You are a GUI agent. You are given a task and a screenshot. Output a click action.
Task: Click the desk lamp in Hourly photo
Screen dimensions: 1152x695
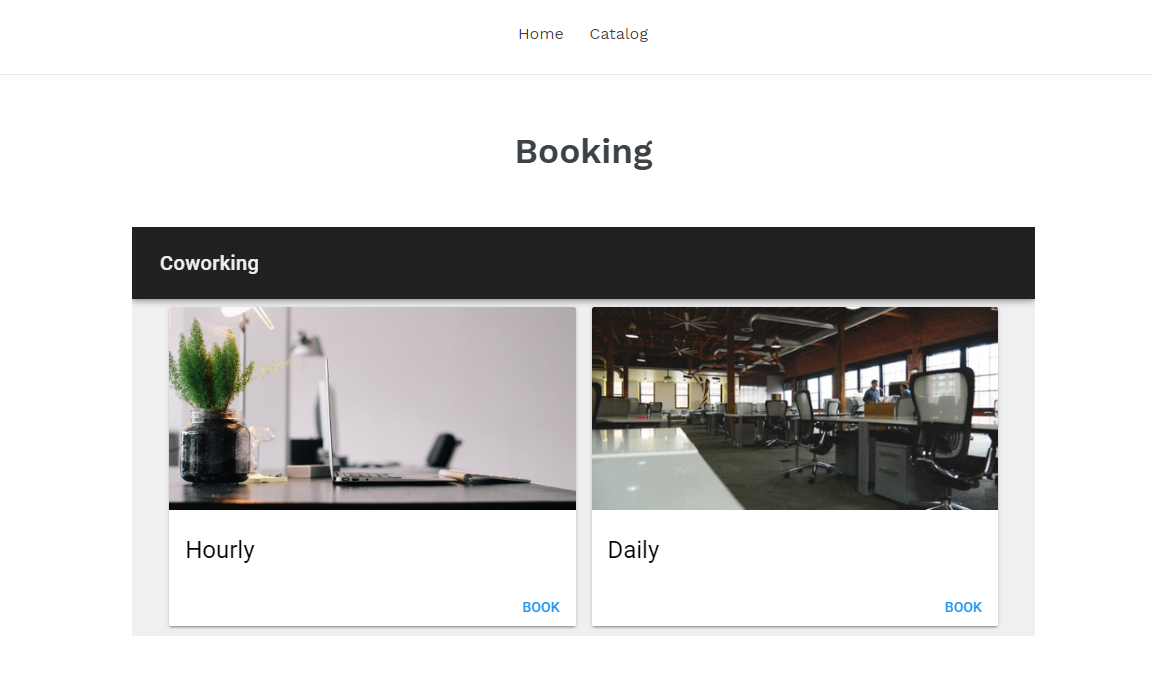tap(305, 345)
